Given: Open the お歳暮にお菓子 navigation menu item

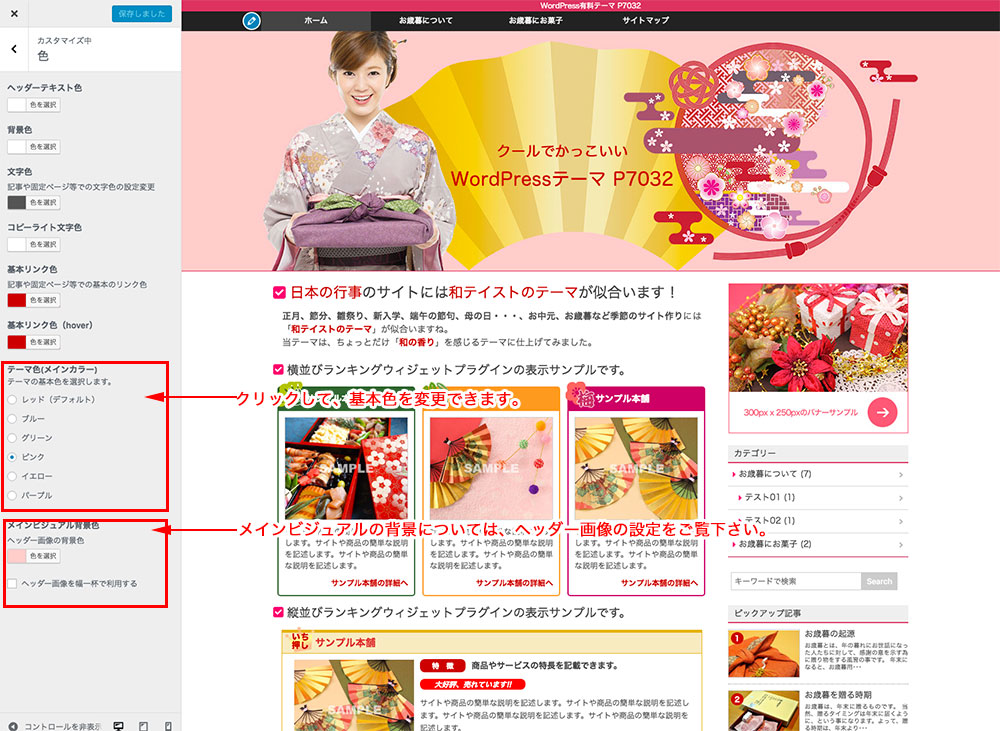Looking at the screenshot, I should 536,20.
